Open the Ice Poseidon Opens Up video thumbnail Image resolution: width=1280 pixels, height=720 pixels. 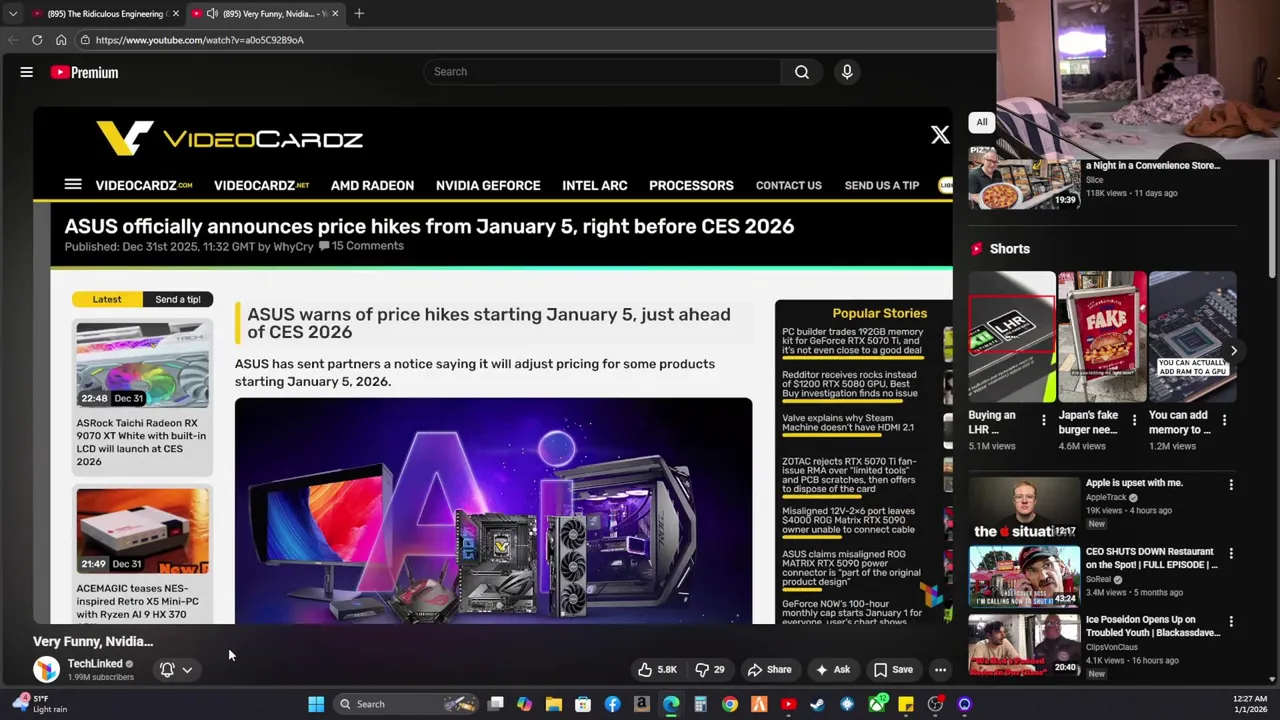coord(1024,646)
